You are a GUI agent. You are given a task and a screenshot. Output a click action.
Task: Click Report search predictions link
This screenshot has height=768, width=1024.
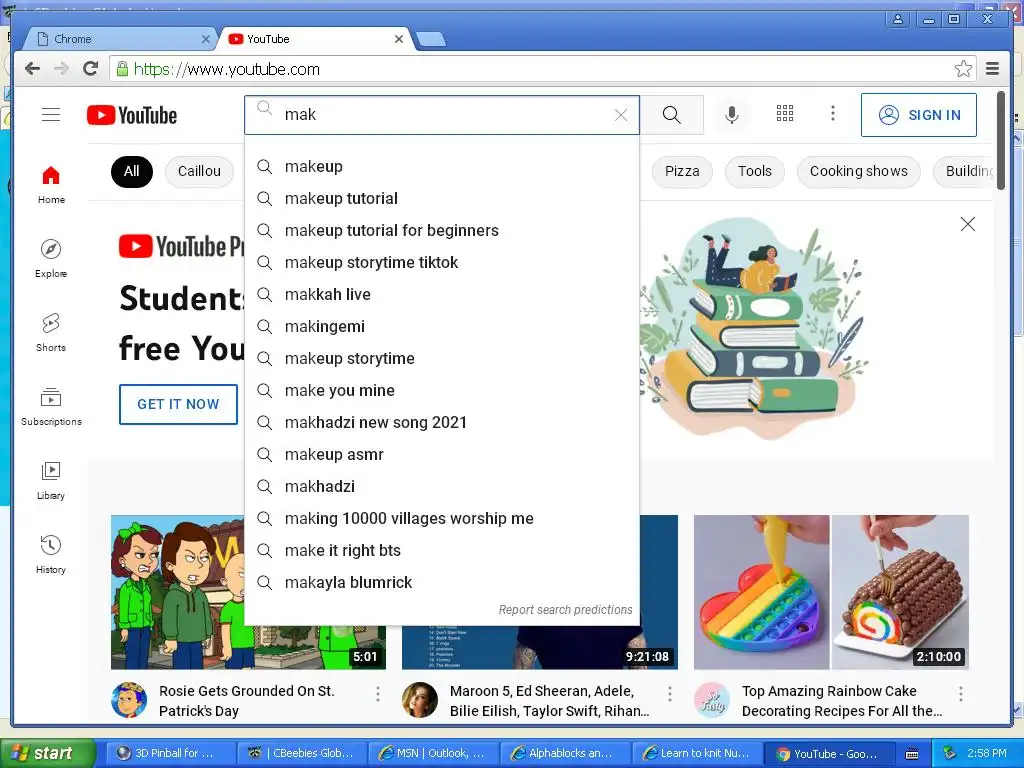(x=566, y=610)
